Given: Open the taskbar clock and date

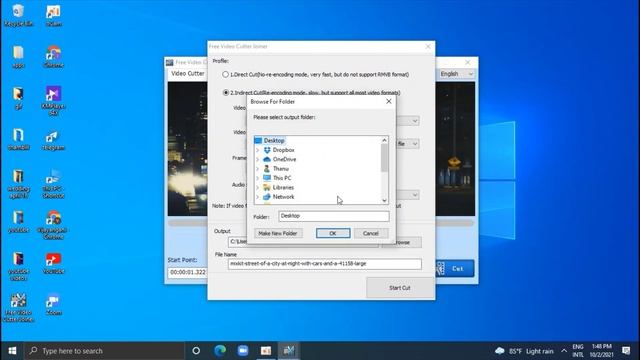Looking at the screenshot, I should tap(601, 351).
